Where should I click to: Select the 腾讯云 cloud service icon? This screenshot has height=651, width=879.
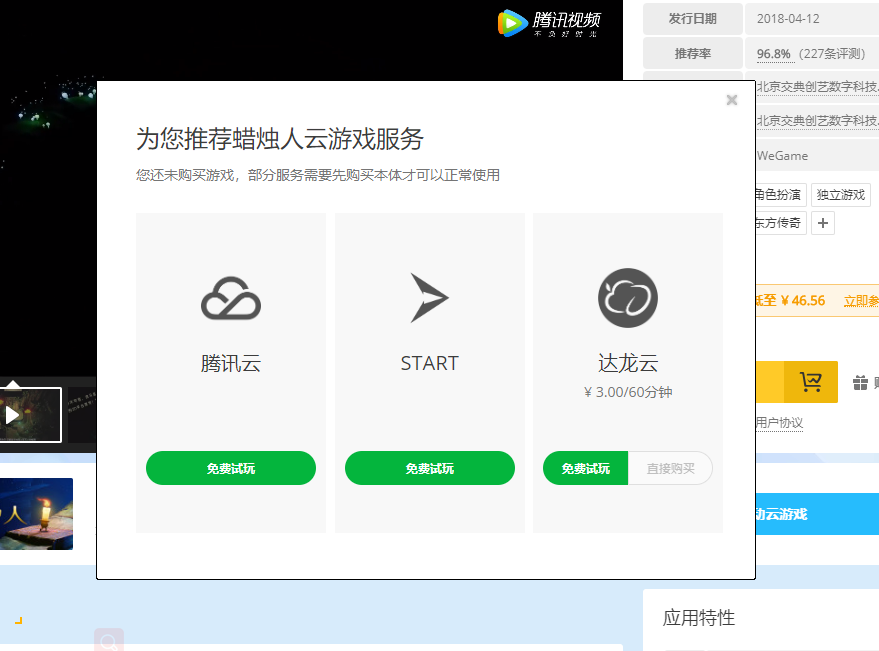(x=230, y=296)
